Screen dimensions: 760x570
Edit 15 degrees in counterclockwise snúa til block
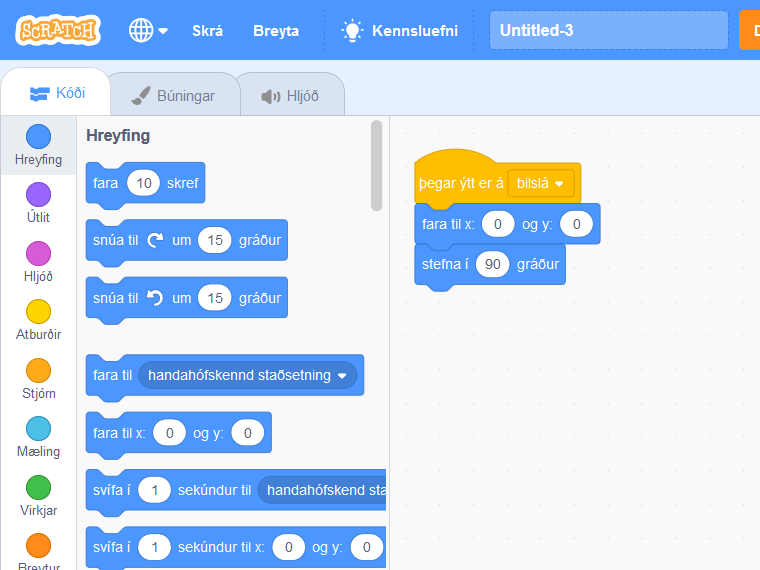point(215,298)
